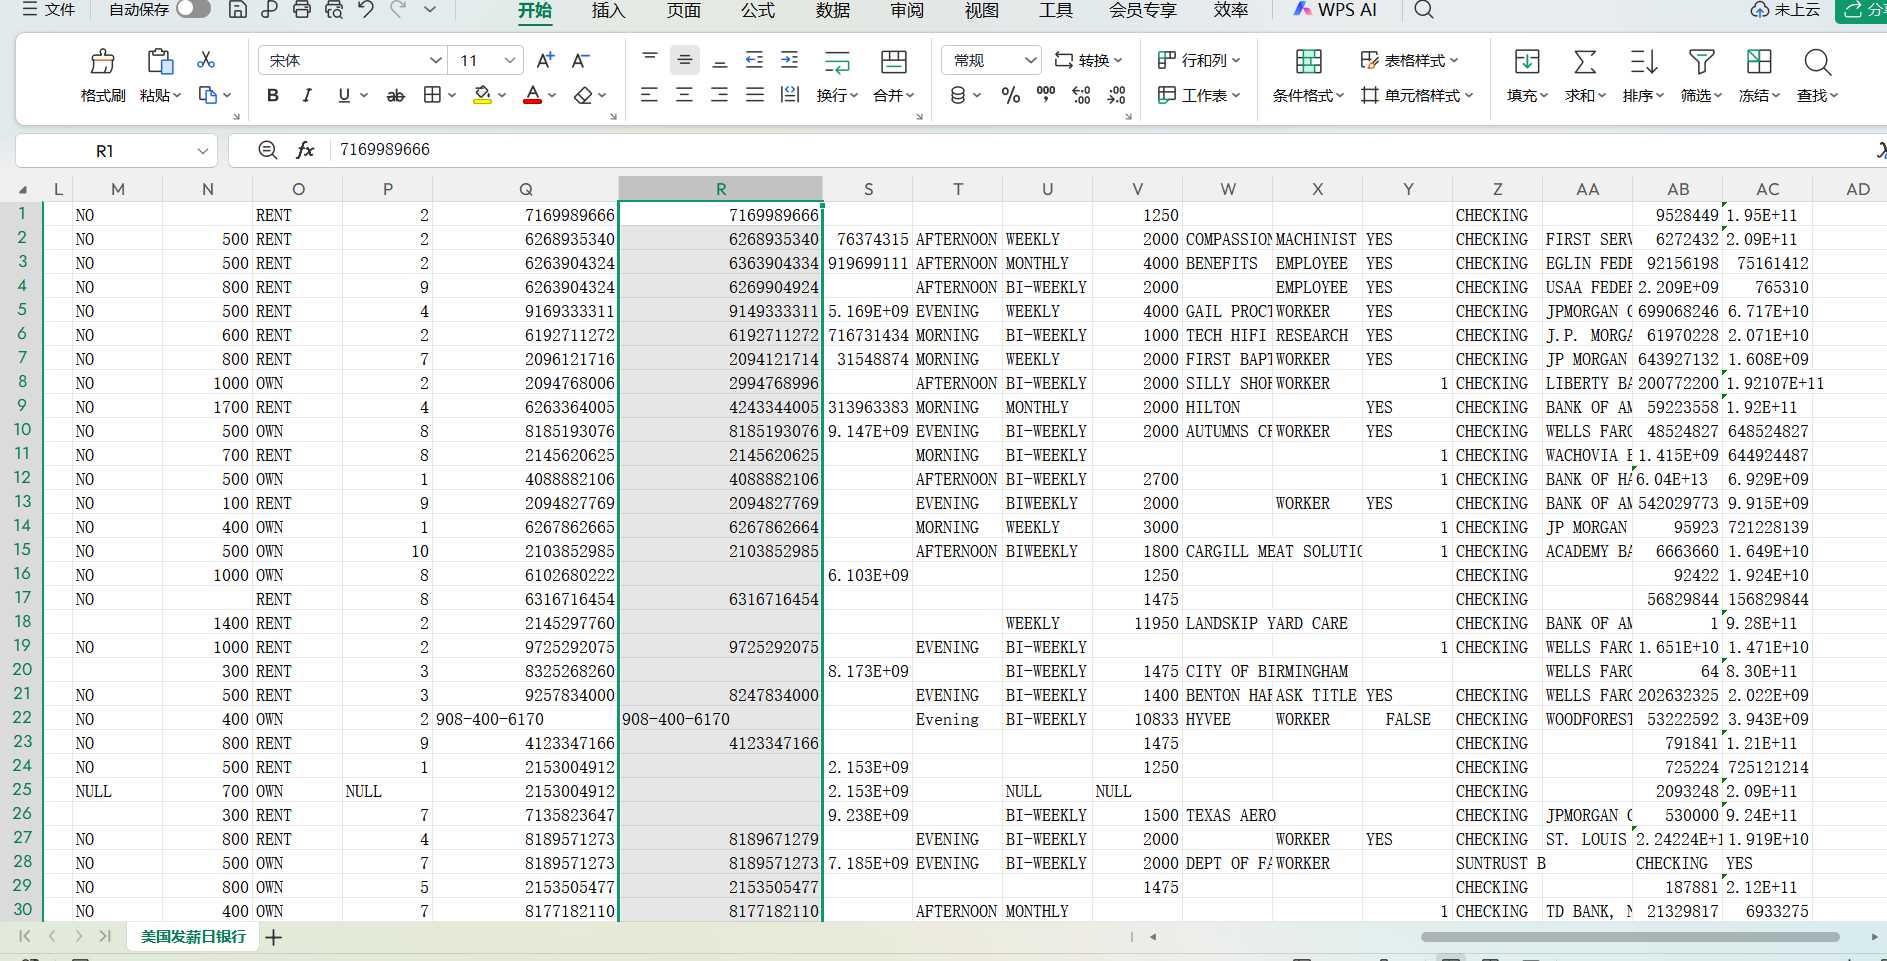This screenshot has height=961, width=1887.
Task: Increase decimal places
Action: (1081, 95)
